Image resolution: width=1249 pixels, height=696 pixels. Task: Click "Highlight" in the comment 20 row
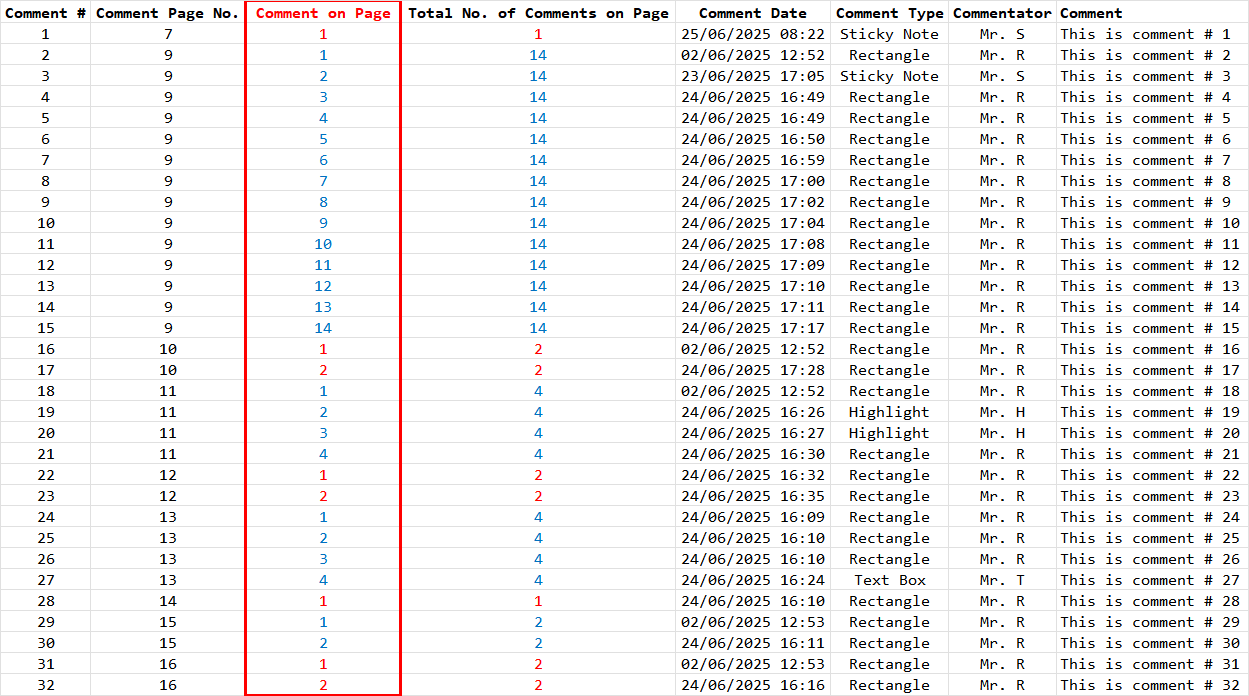[x=889, y=433]
